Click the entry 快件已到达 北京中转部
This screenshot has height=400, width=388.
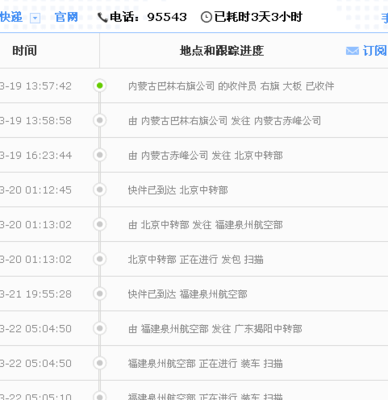[x=178, y=190]
